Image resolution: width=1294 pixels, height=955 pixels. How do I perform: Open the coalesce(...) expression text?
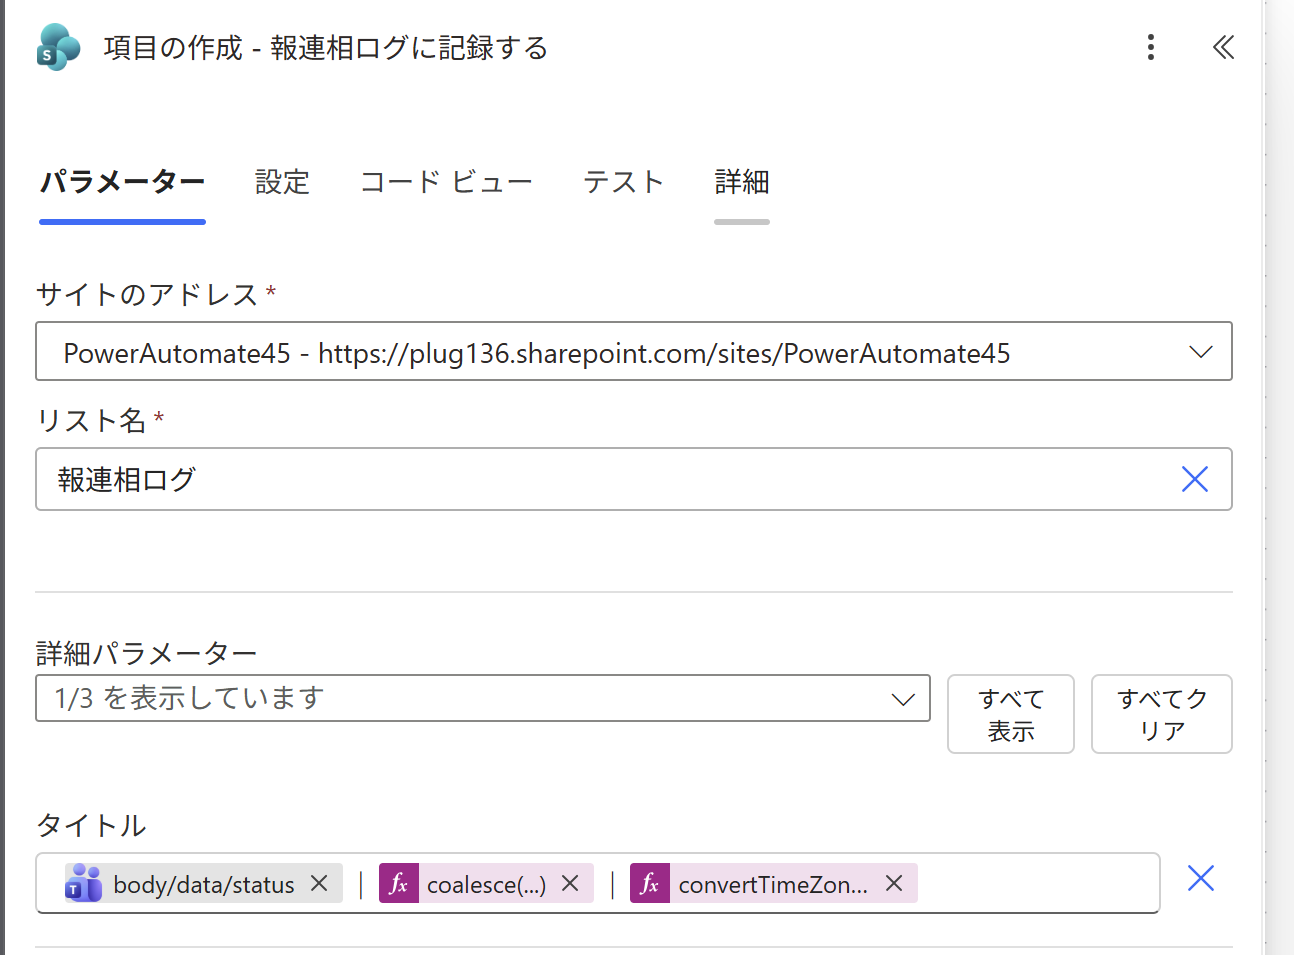click(486, 884)
